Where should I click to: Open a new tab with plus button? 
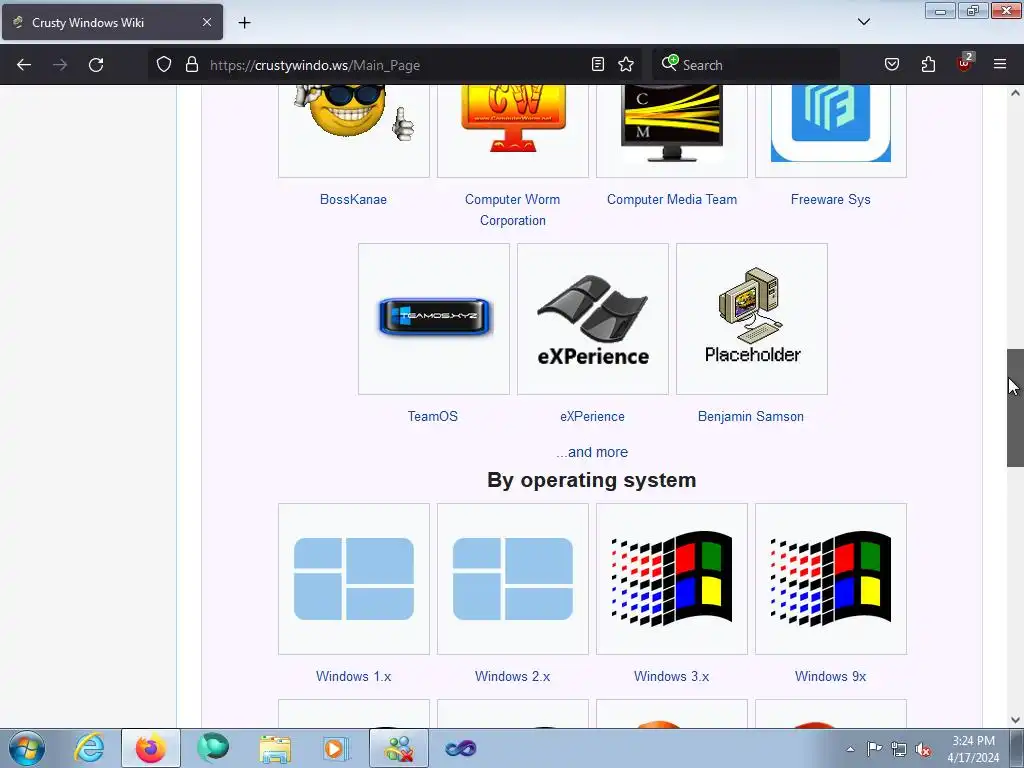click(x=244, y=23)
